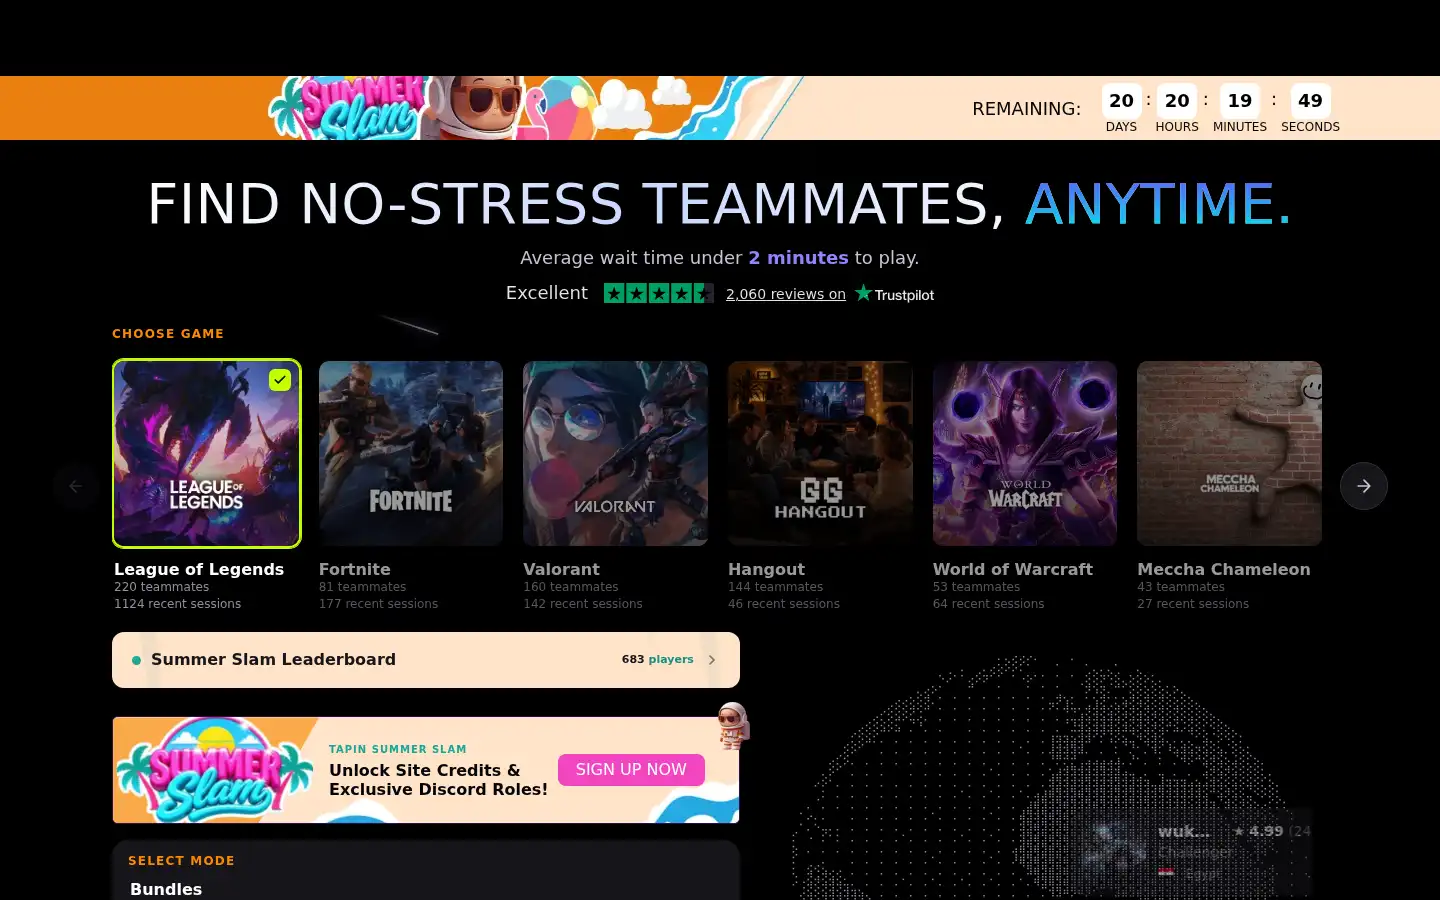The image size is (1440, 900).
Task: Toggle the green checkmark on League of Legends
Action: pos(280,380)
